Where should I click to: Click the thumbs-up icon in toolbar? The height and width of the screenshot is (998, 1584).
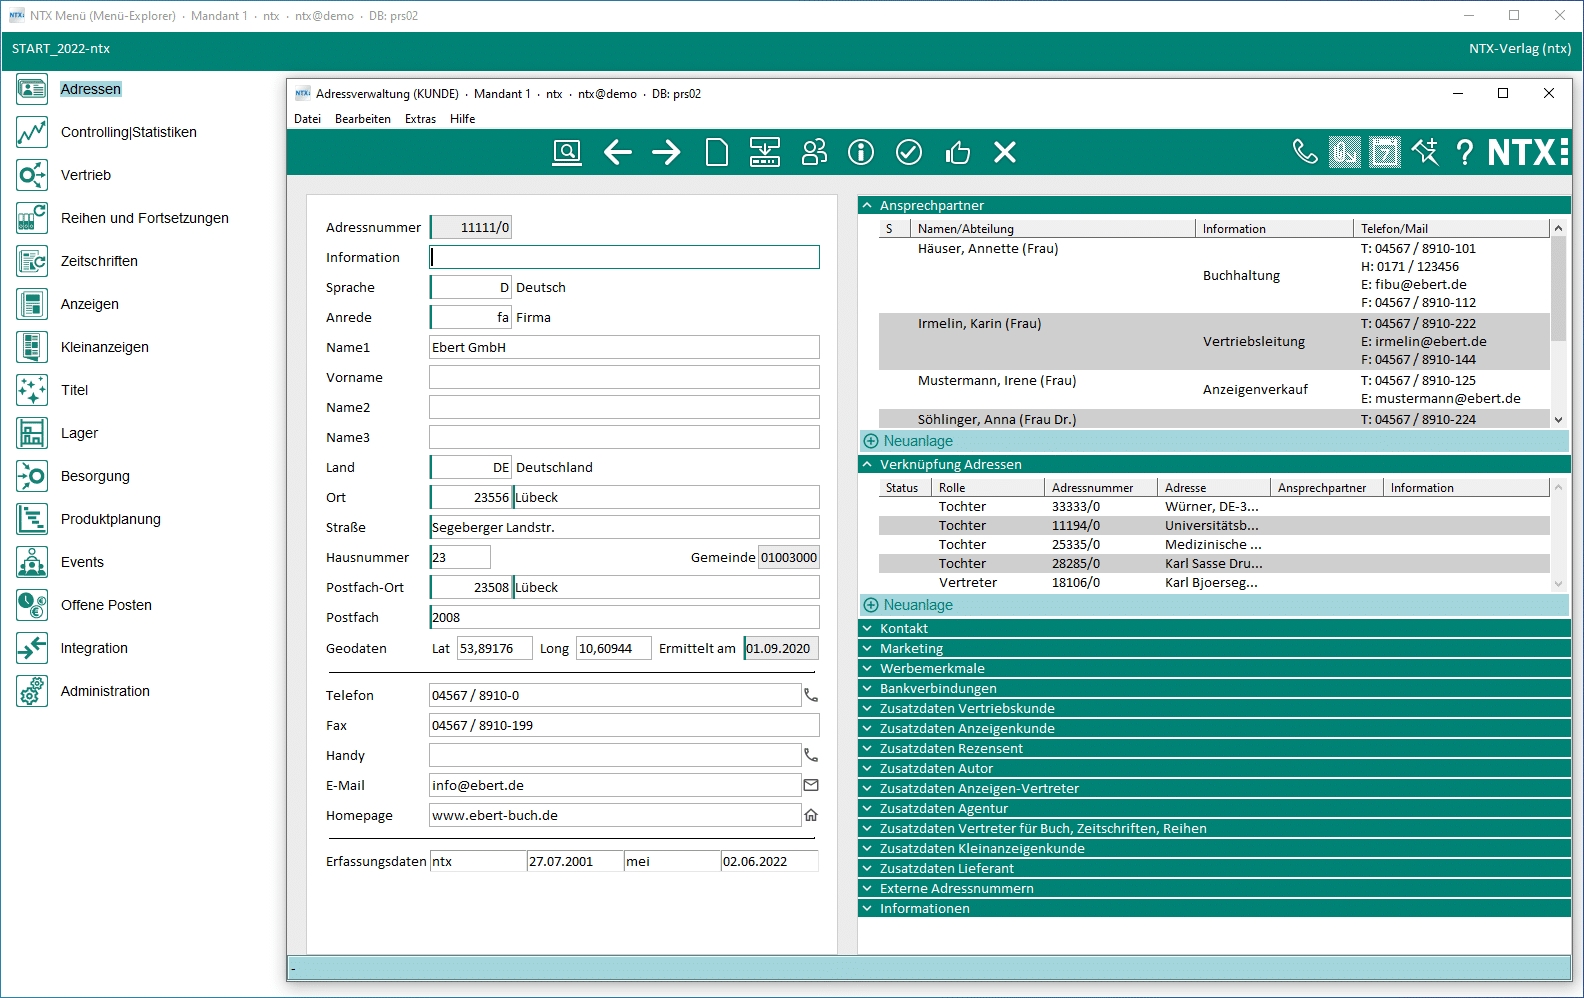click(x=957, y=152)
